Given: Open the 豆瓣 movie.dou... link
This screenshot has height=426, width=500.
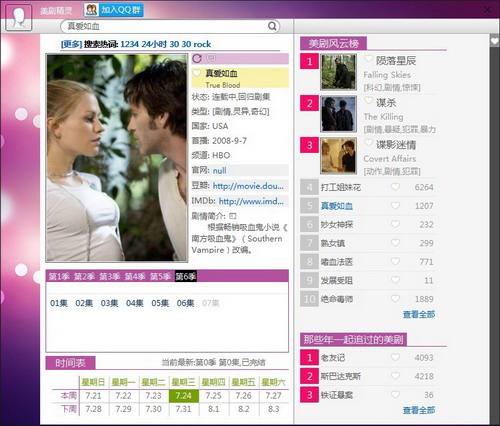Looking at the screenshot, I should point(248,186).
